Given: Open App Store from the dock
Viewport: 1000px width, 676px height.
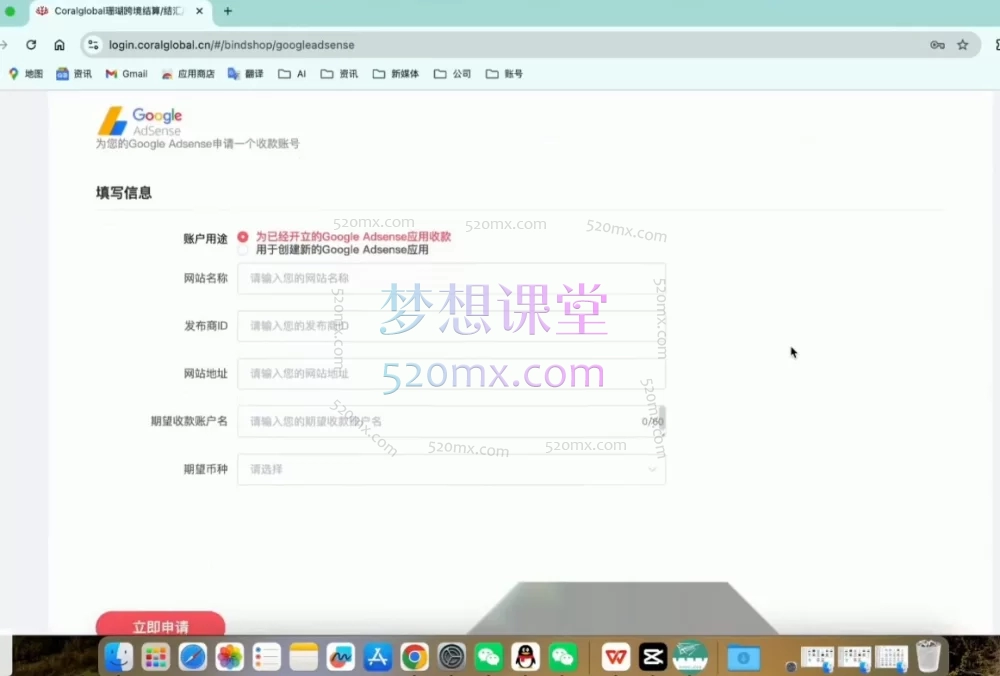Looking at the screenshot, I should coord(378,657).
